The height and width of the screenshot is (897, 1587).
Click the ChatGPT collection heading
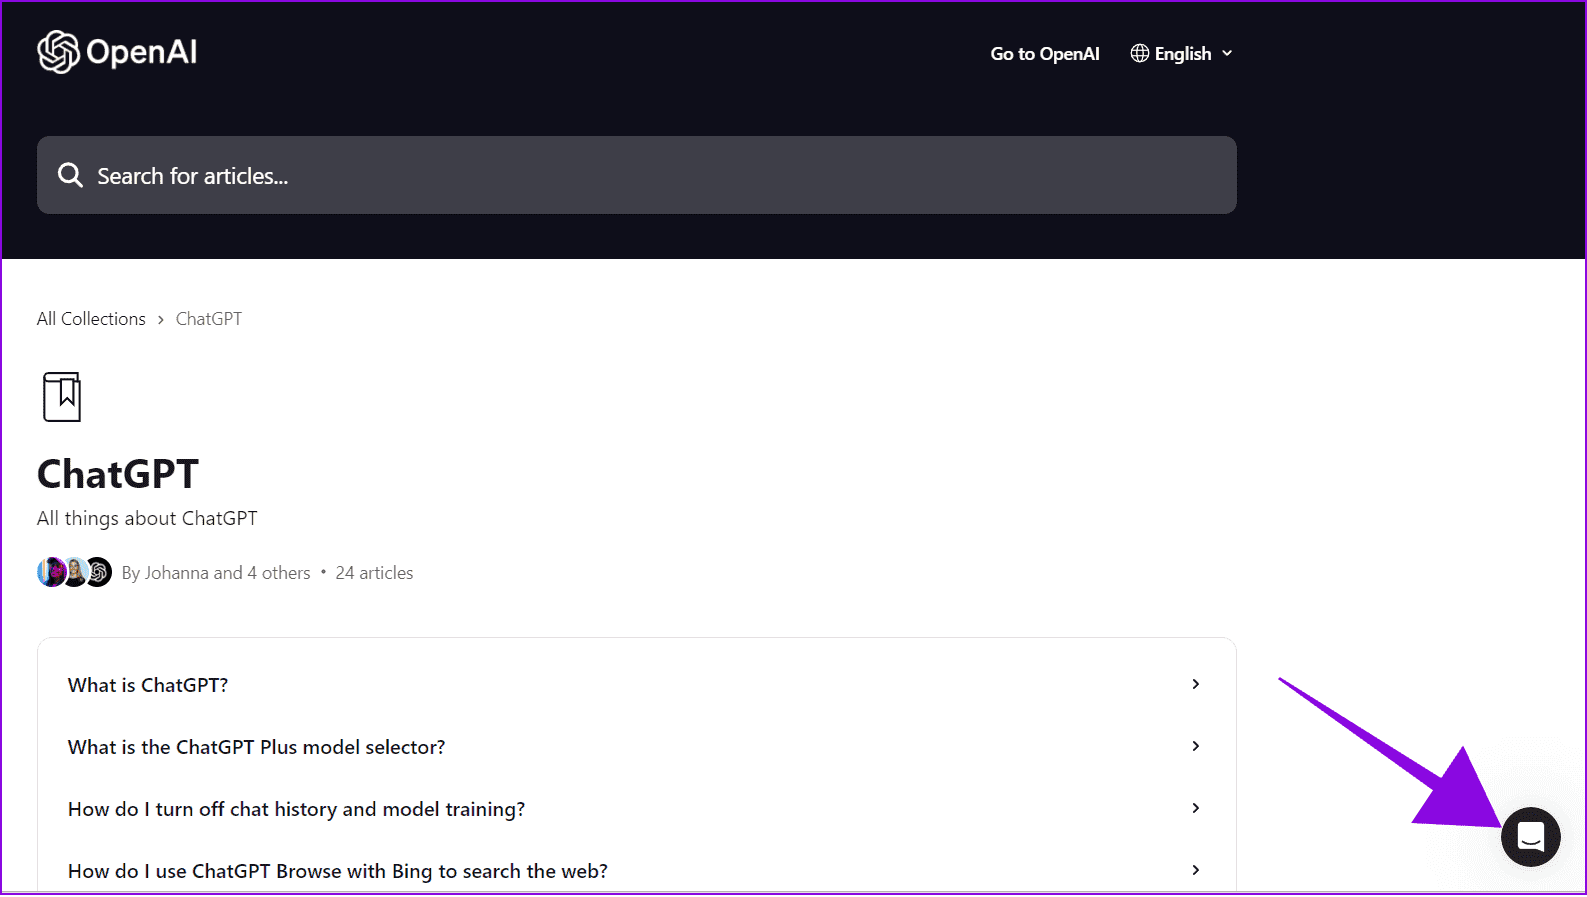118,474
